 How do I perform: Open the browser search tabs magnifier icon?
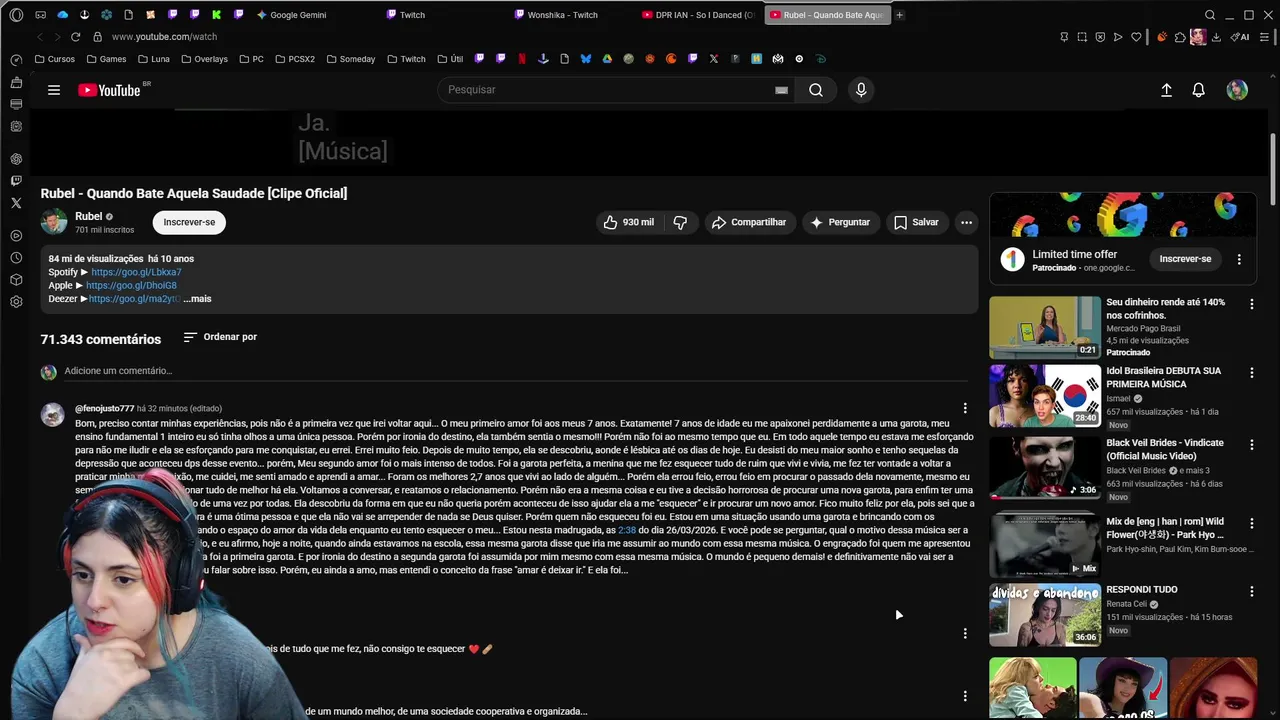(x=1210, y=15)
